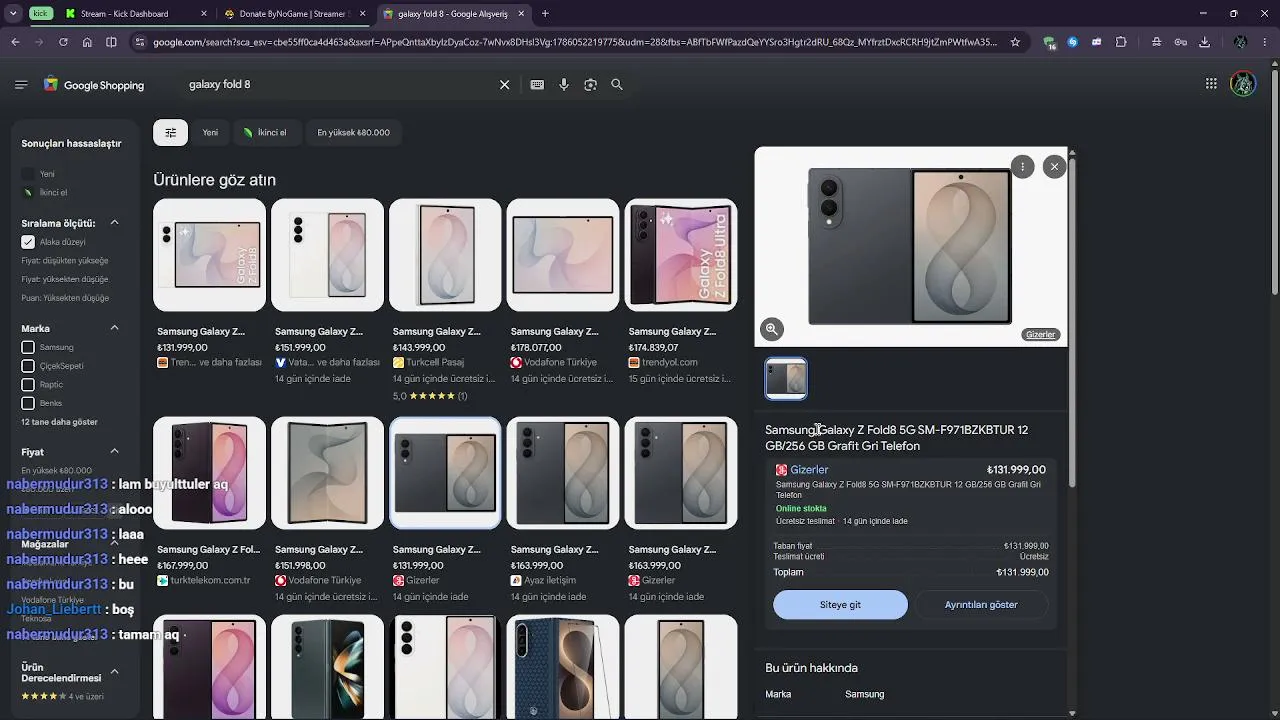Image resolution: width=1280 pixels, height=720 pixels.
Task: Check the Samsung brand filter
Action: (x=28, y=347)
